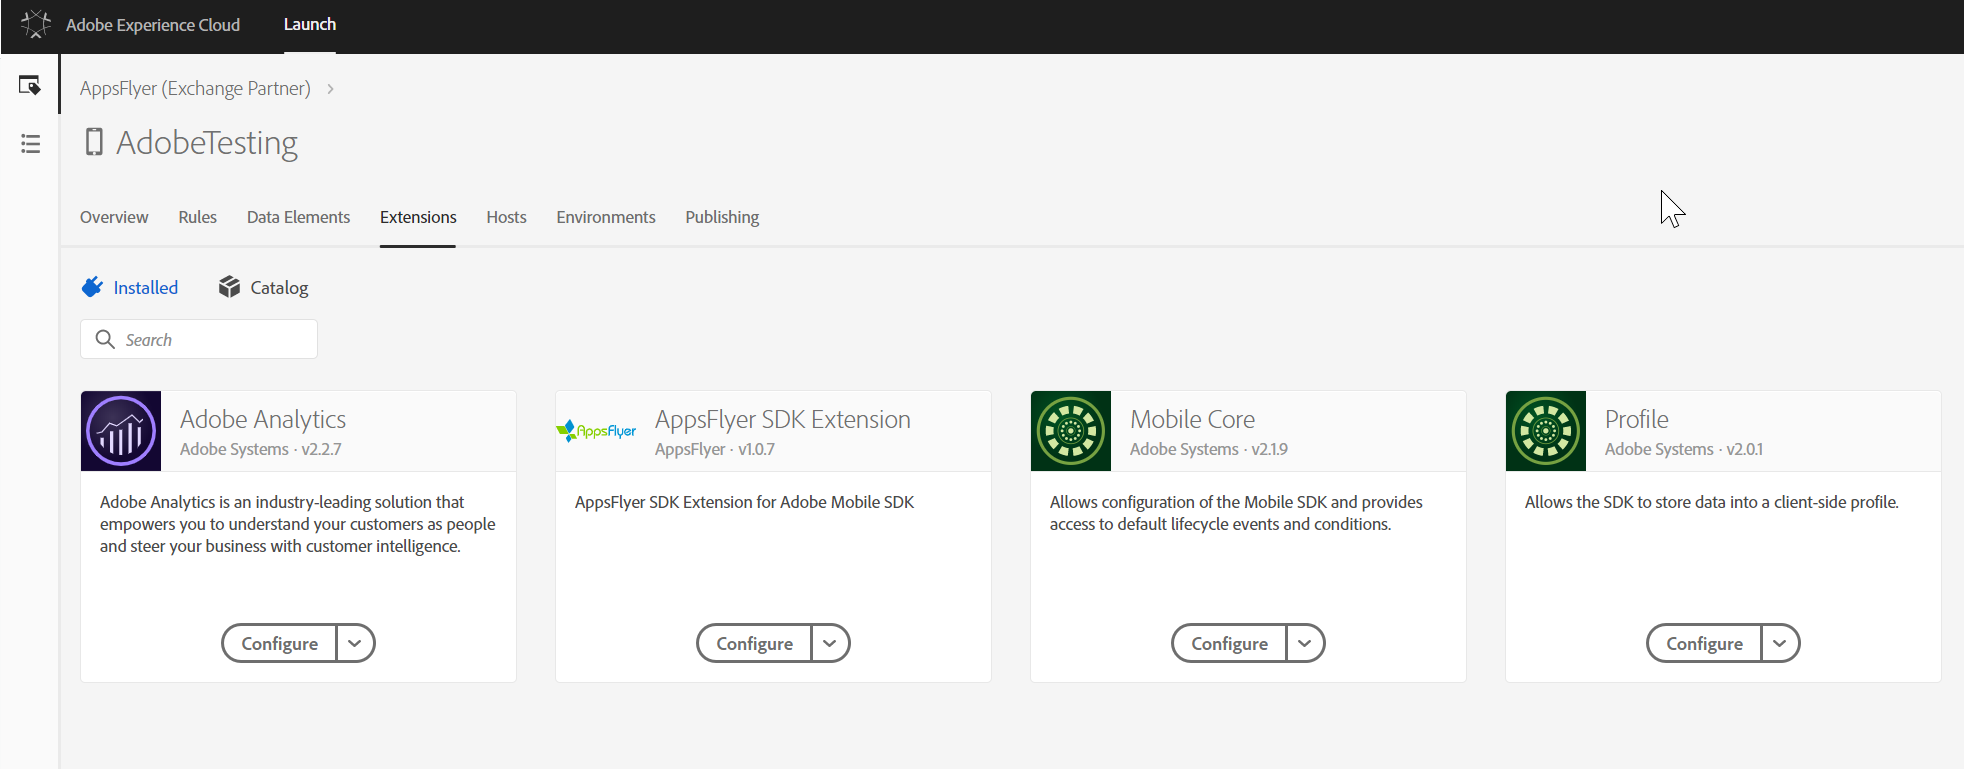The width and height of the screenshot is (1964, 769).
Task: Open the Rules tab
Action: pos(197,217)
